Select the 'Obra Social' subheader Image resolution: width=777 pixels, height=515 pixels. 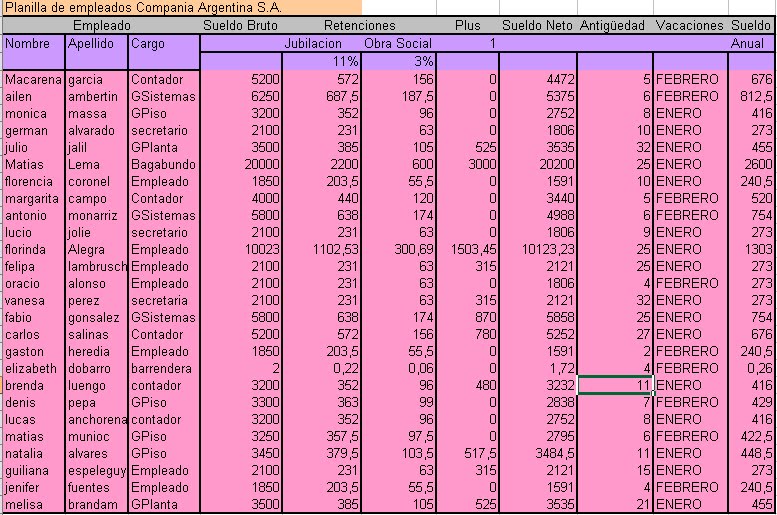[x=398, y=44]
